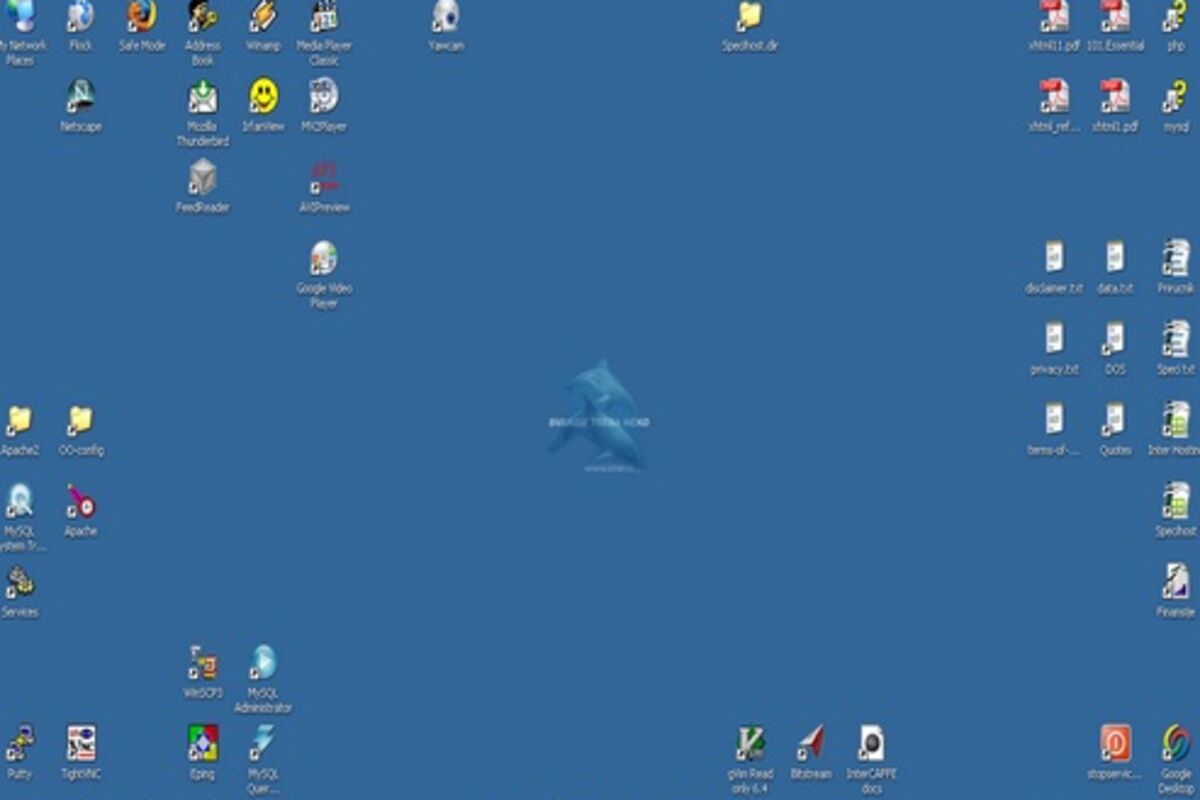This screenshot has width=1200, height=800.
Task: Select the Winamp desktop icon
Action: coord(263,17)
